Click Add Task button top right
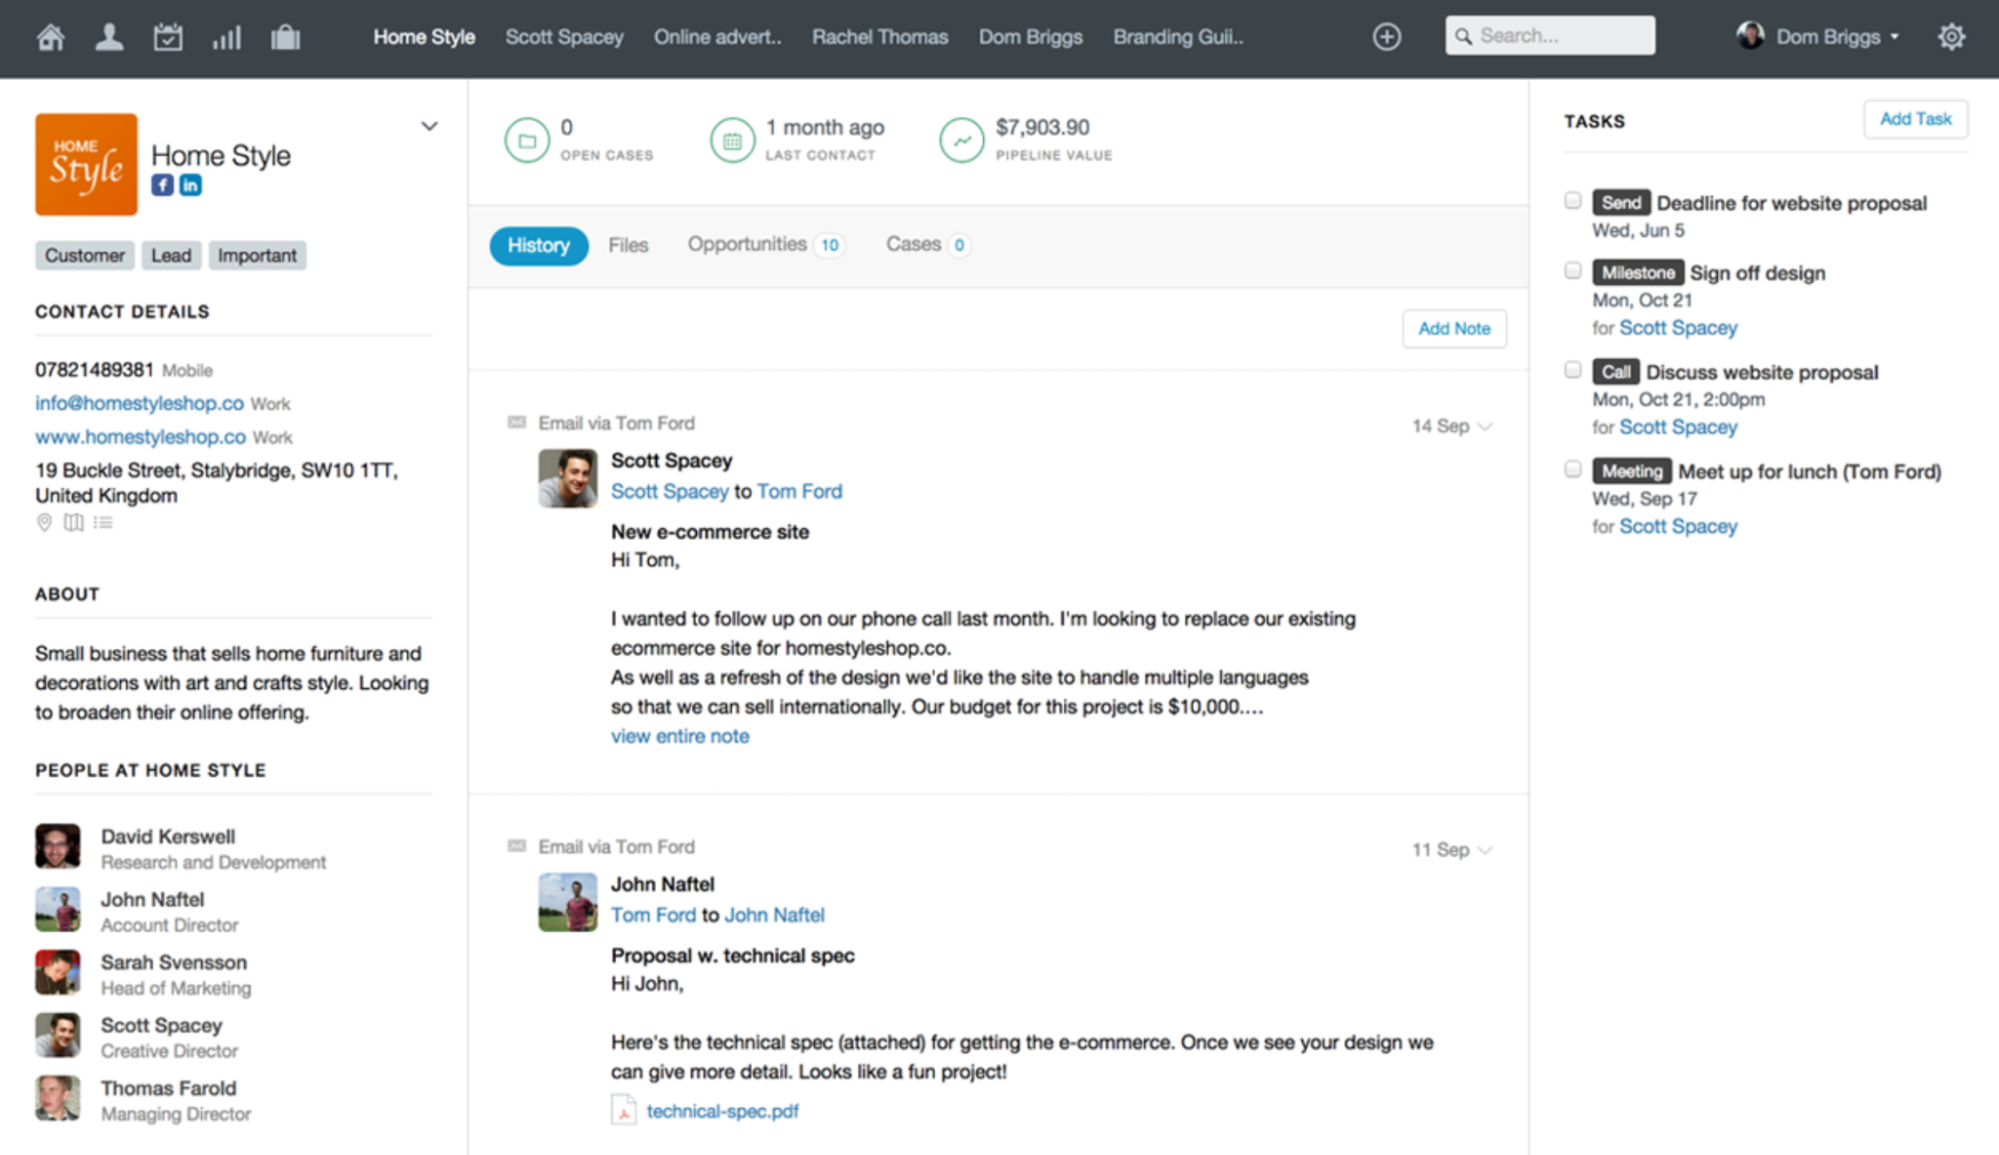 click(x=1915, y=120)
